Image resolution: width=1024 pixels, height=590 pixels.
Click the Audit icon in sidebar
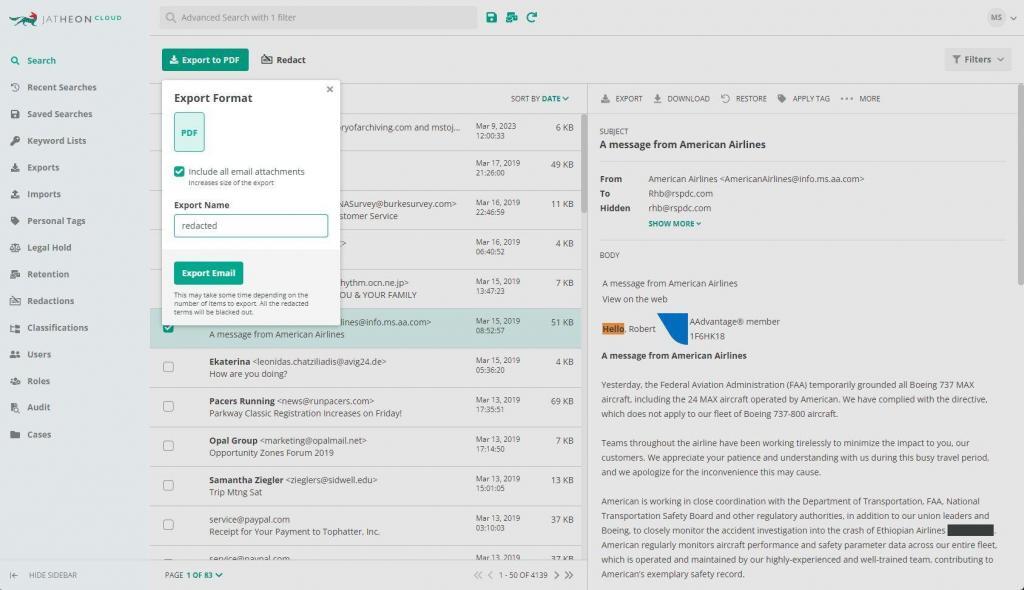pyautogui.click(x=15, y=407)
